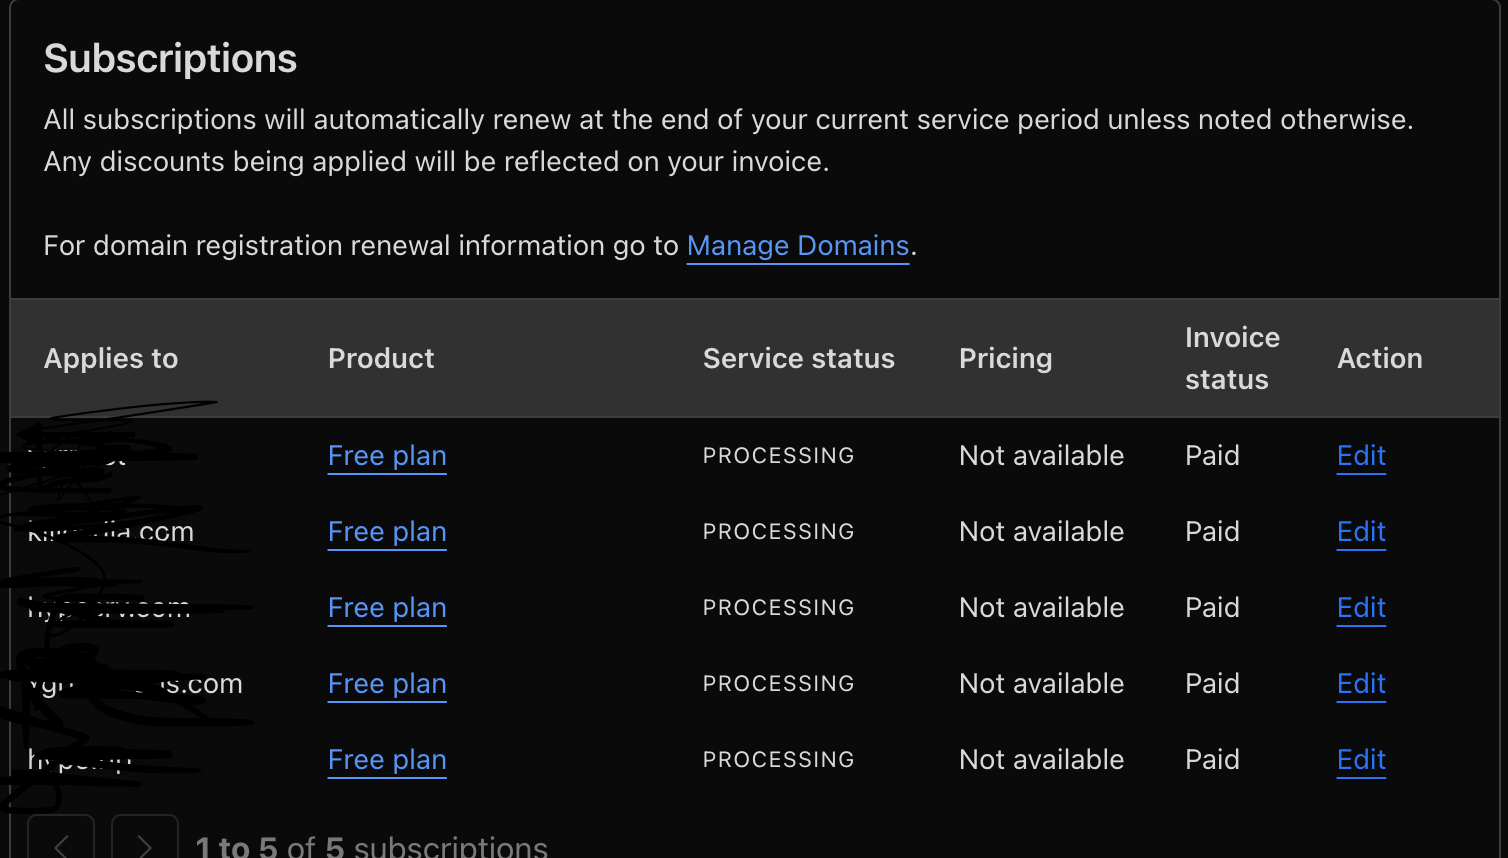Click the Service status column header

(798, 359)
